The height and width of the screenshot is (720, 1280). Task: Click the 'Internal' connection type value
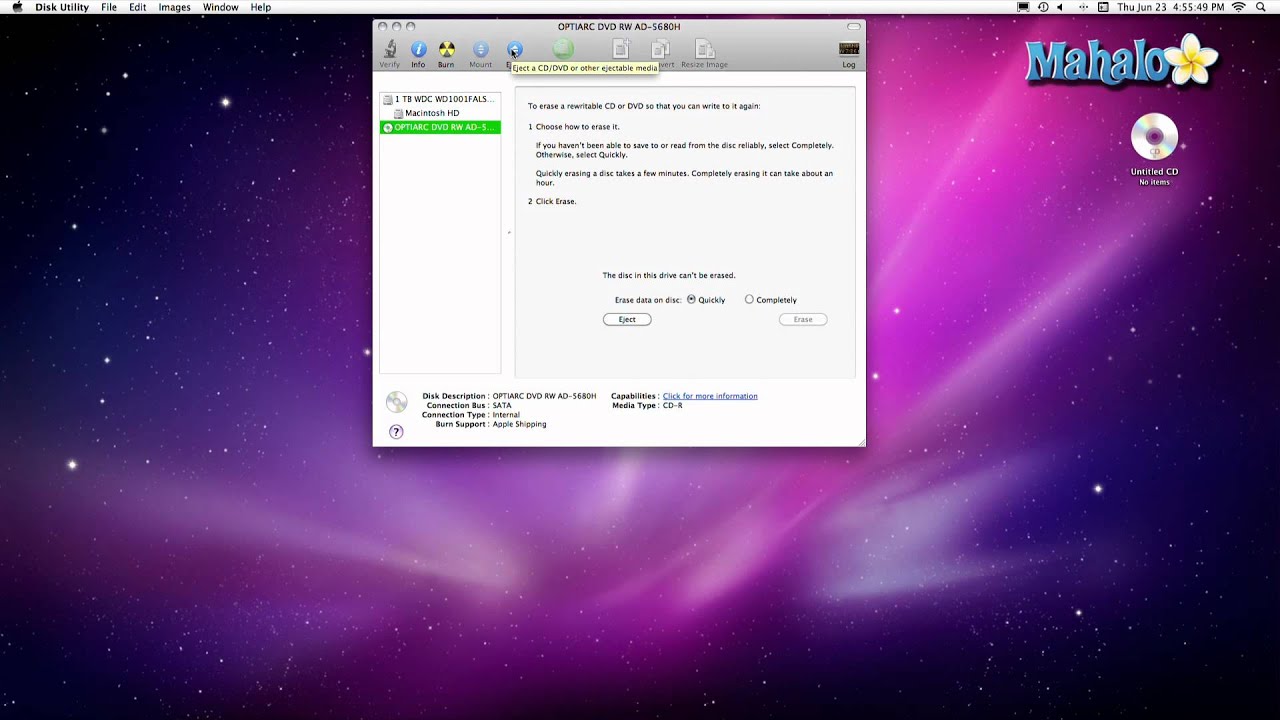point(506,414)
